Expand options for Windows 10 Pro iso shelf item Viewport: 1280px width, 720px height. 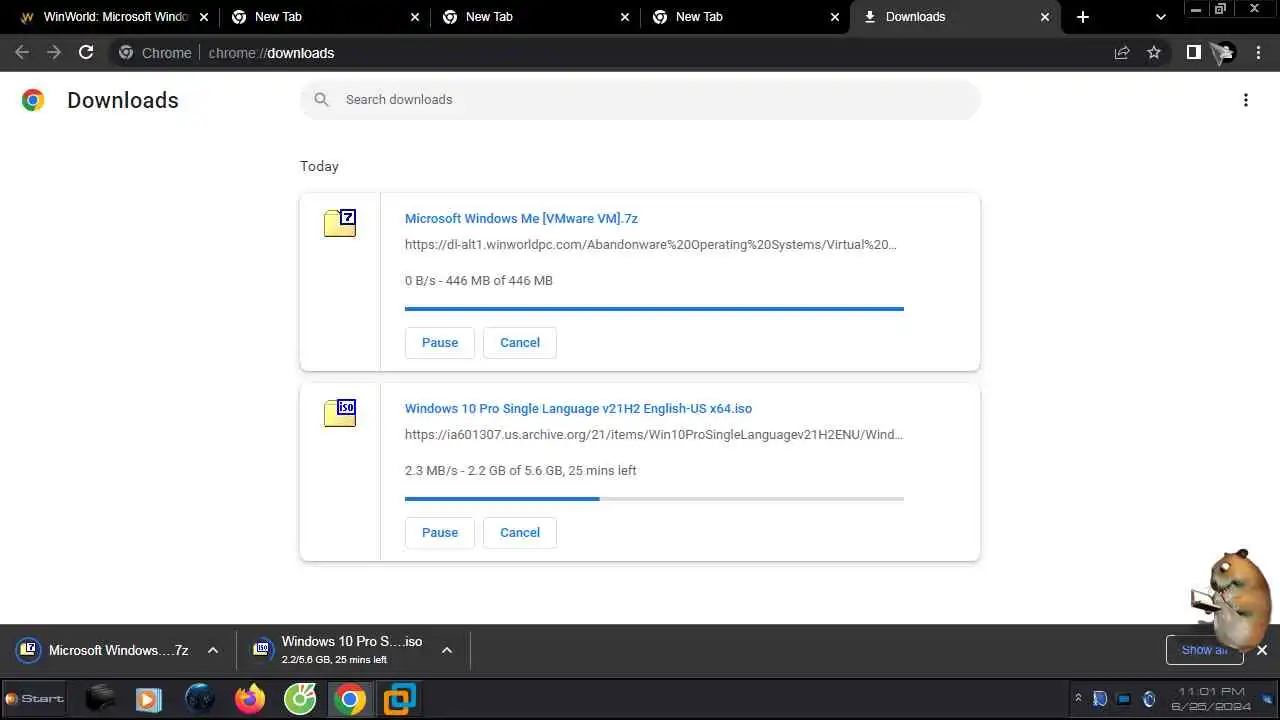point(447,650)
